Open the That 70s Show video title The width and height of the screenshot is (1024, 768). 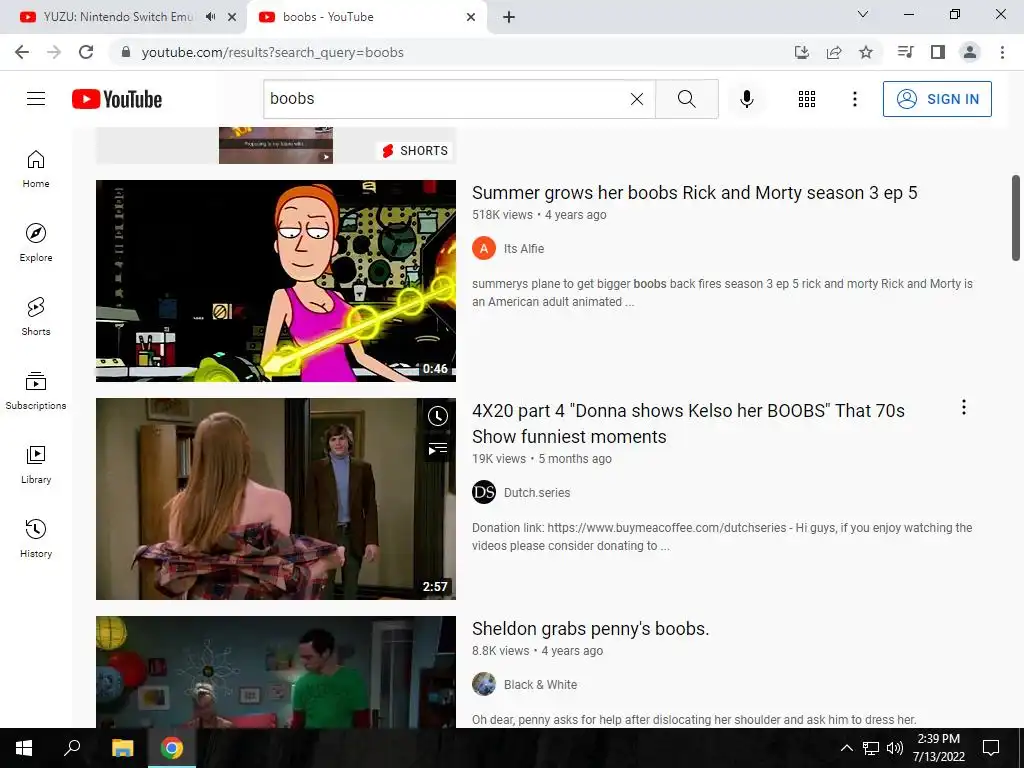[688, 423]
